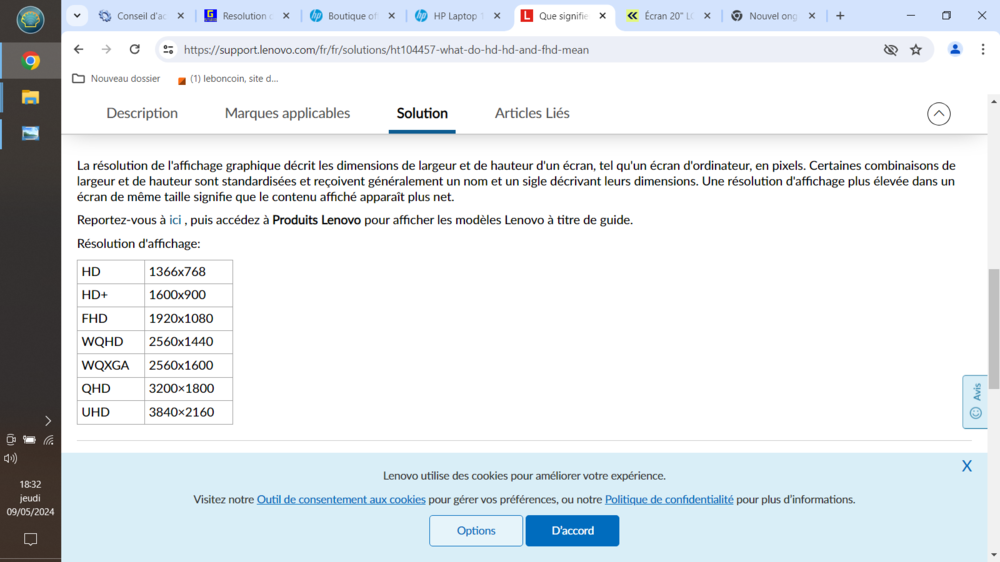
Task: Open the Windows notification center icon
Action: point(30,539)
